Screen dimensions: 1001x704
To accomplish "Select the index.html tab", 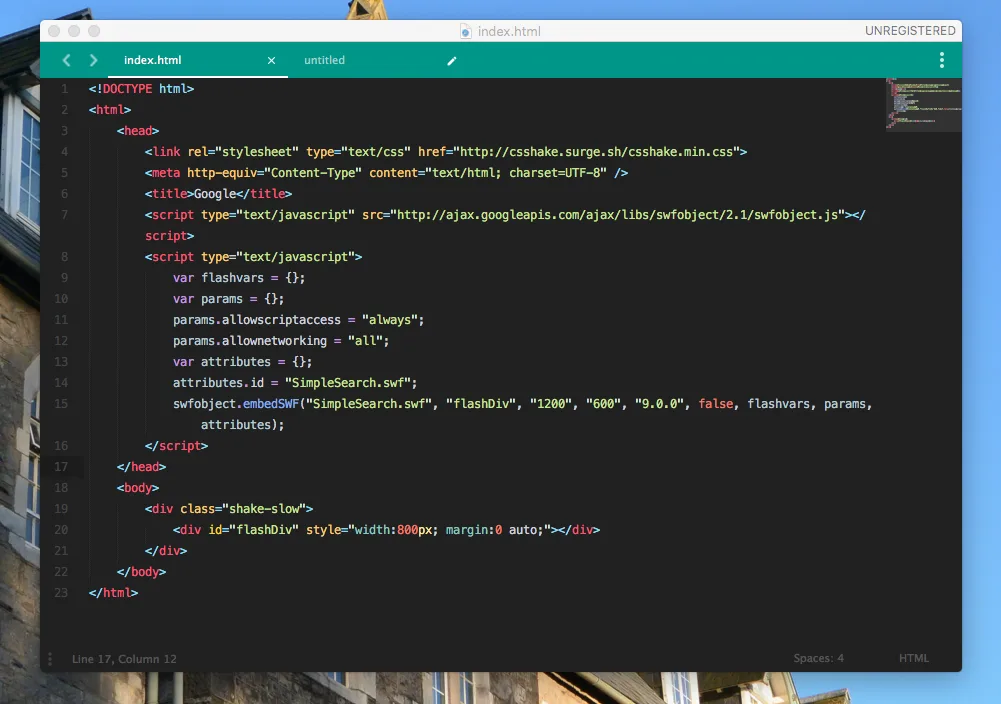I will [153, 60].
